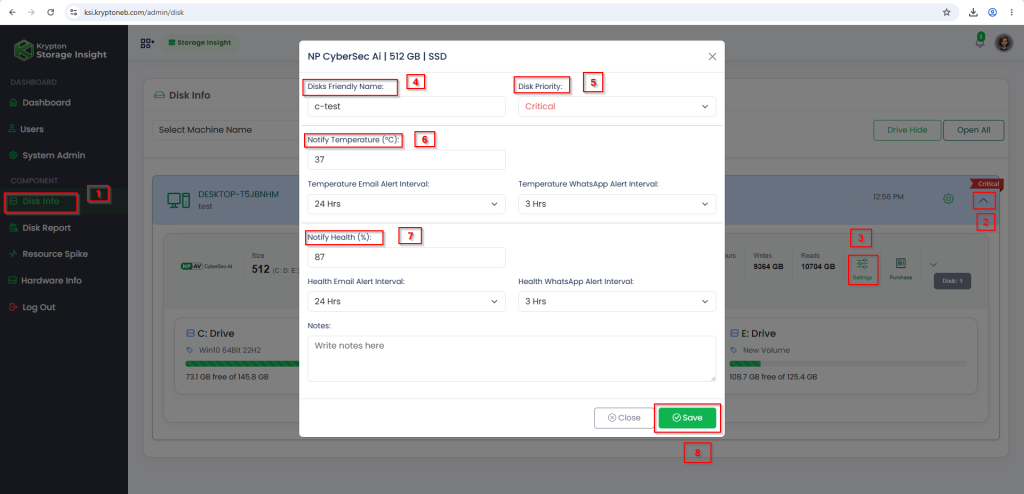The width and height of the screenshot is (1024, 494).
Task: Open Users in the sidebar
Action: 31,129
